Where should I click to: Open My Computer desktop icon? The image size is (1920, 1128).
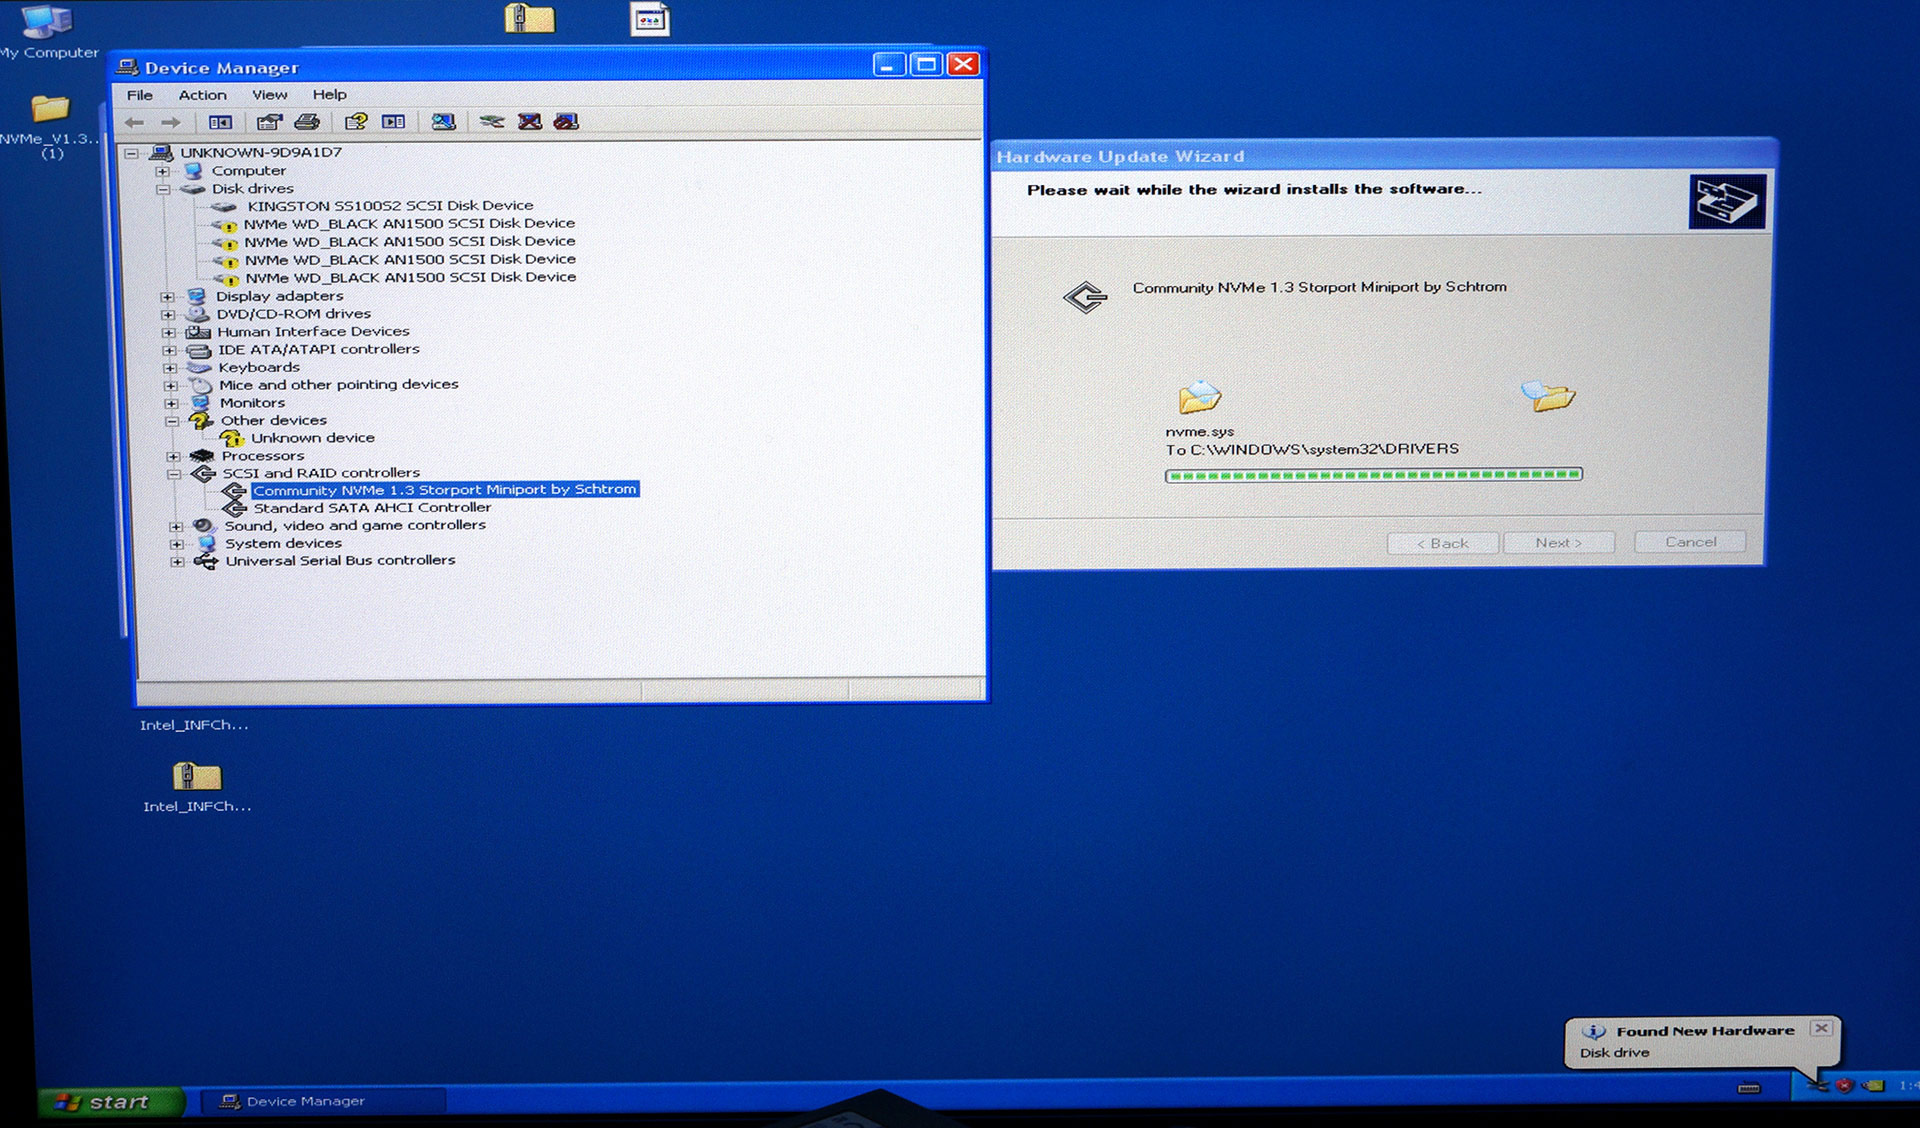46,25
